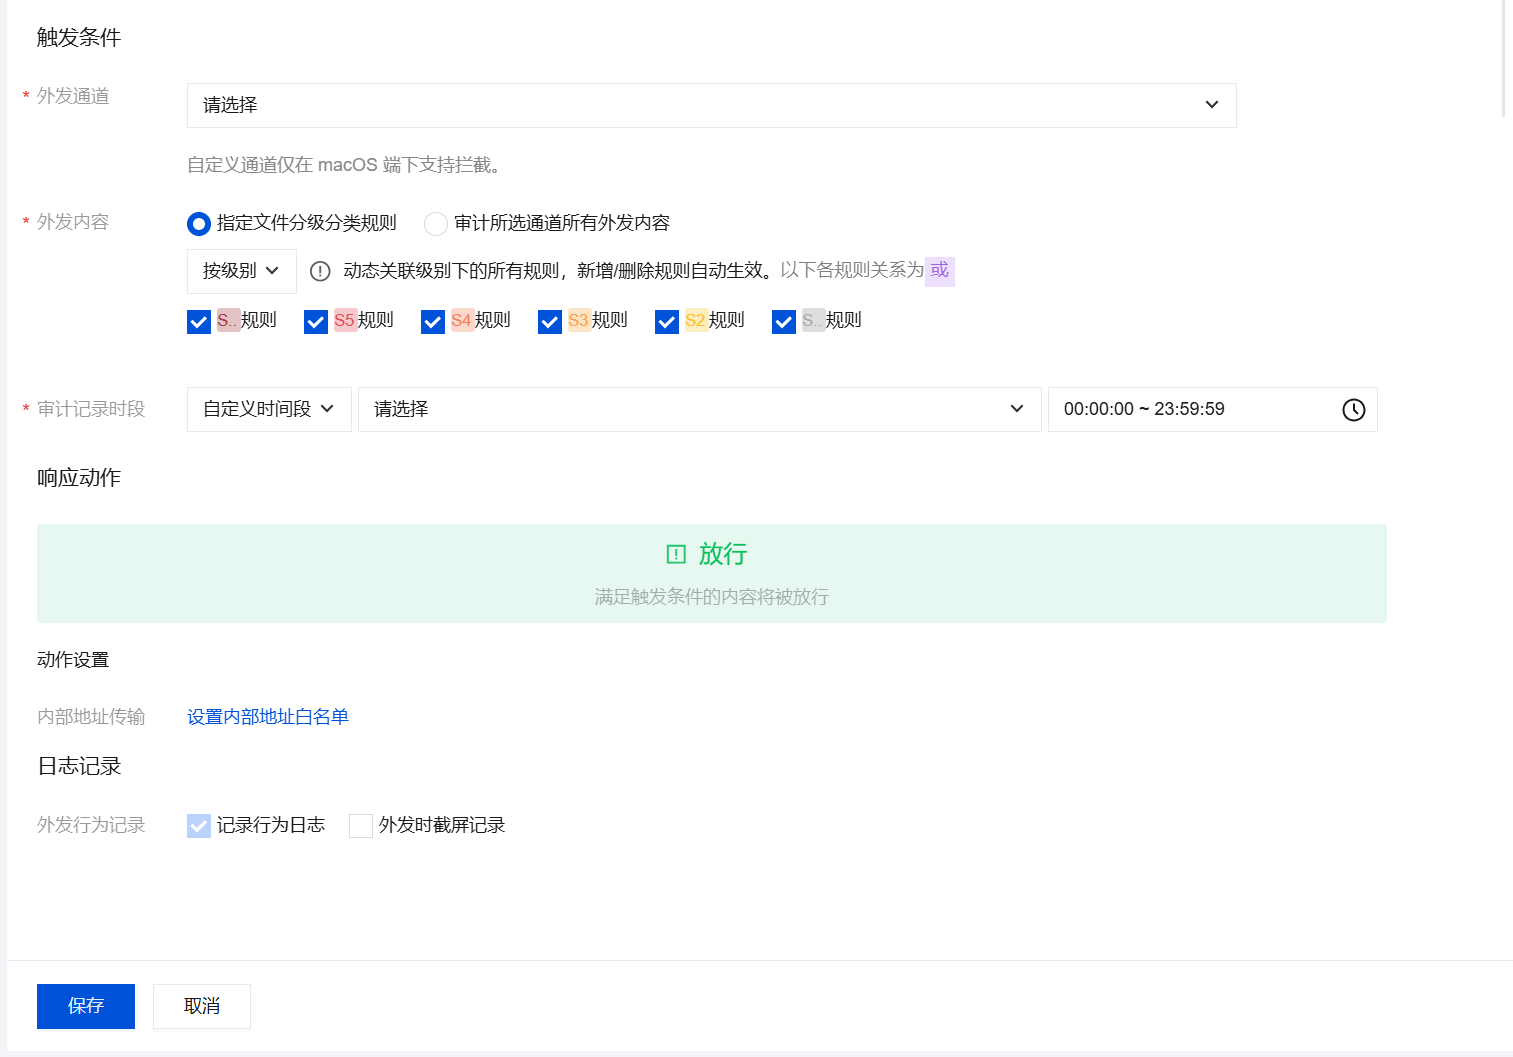Open 设置内部地址白名单 link
1513x1057 pixels.
point(268,717)
